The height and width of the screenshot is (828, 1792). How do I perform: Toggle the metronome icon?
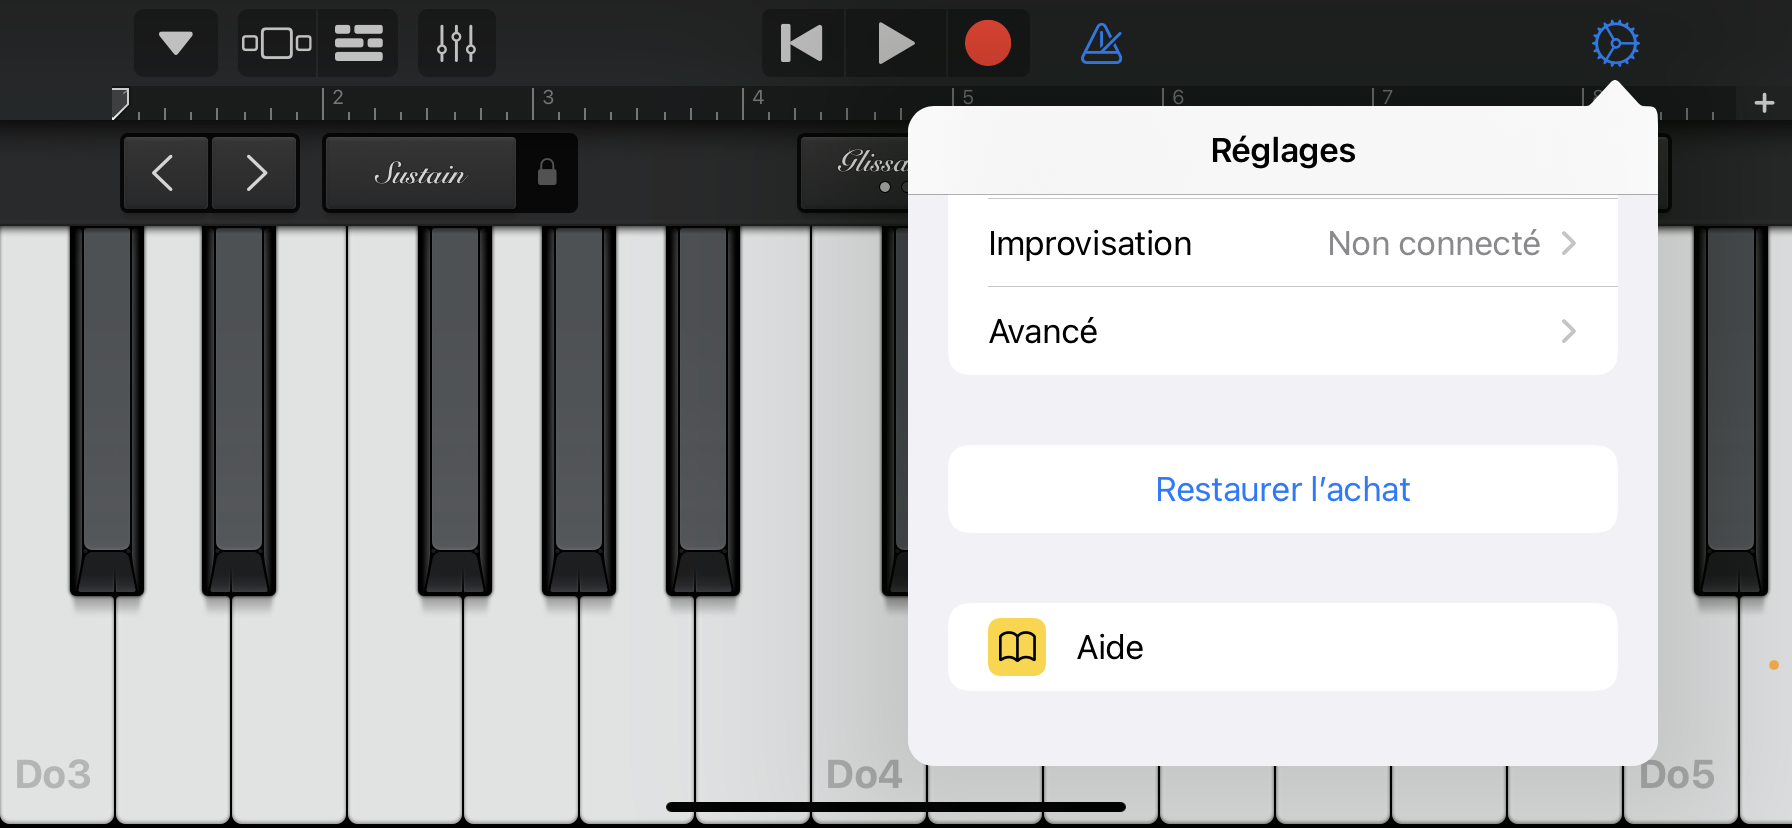1102,43
